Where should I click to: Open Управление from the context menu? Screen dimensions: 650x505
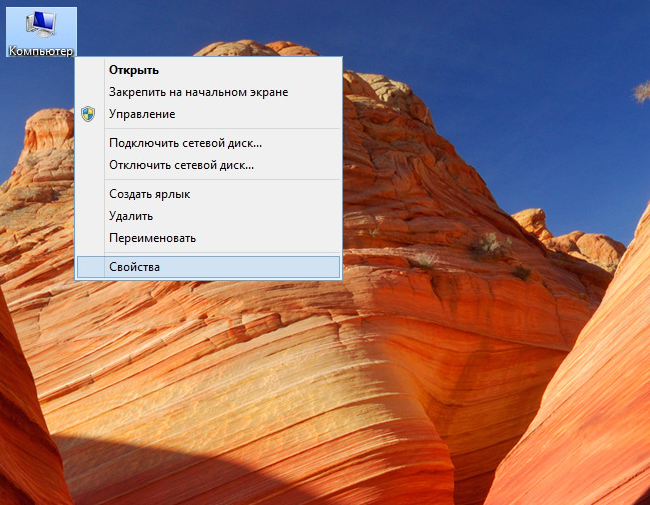click(x=142, y=114)
